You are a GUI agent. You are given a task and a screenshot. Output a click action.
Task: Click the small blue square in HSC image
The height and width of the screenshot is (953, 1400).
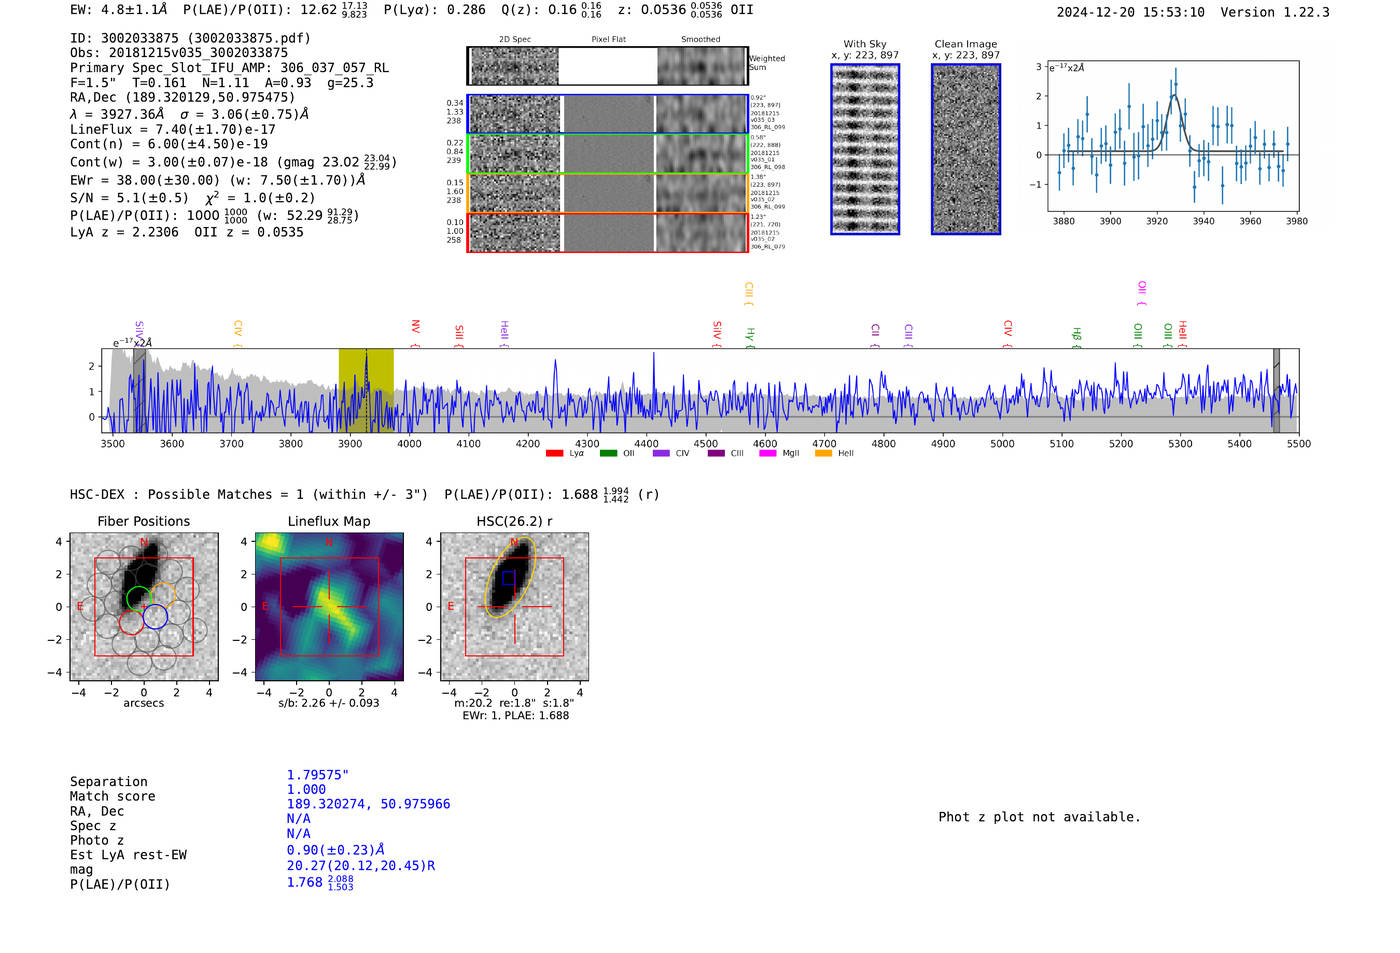(508, 578)
